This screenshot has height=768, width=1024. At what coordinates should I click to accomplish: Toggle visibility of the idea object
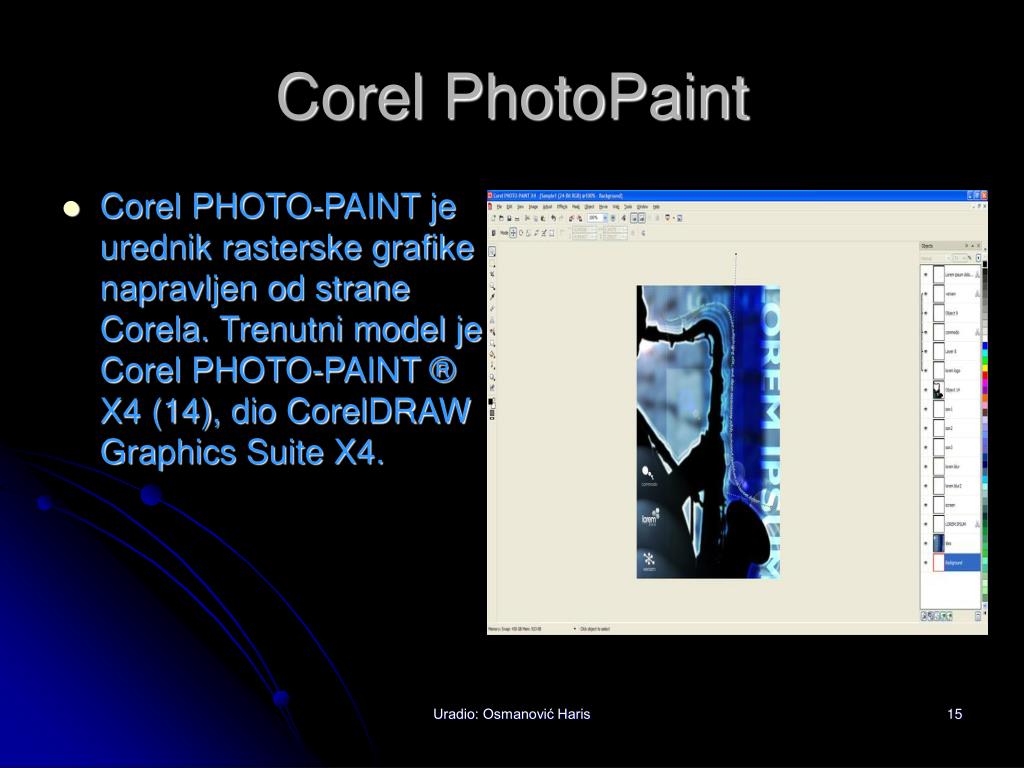point(925,543)
